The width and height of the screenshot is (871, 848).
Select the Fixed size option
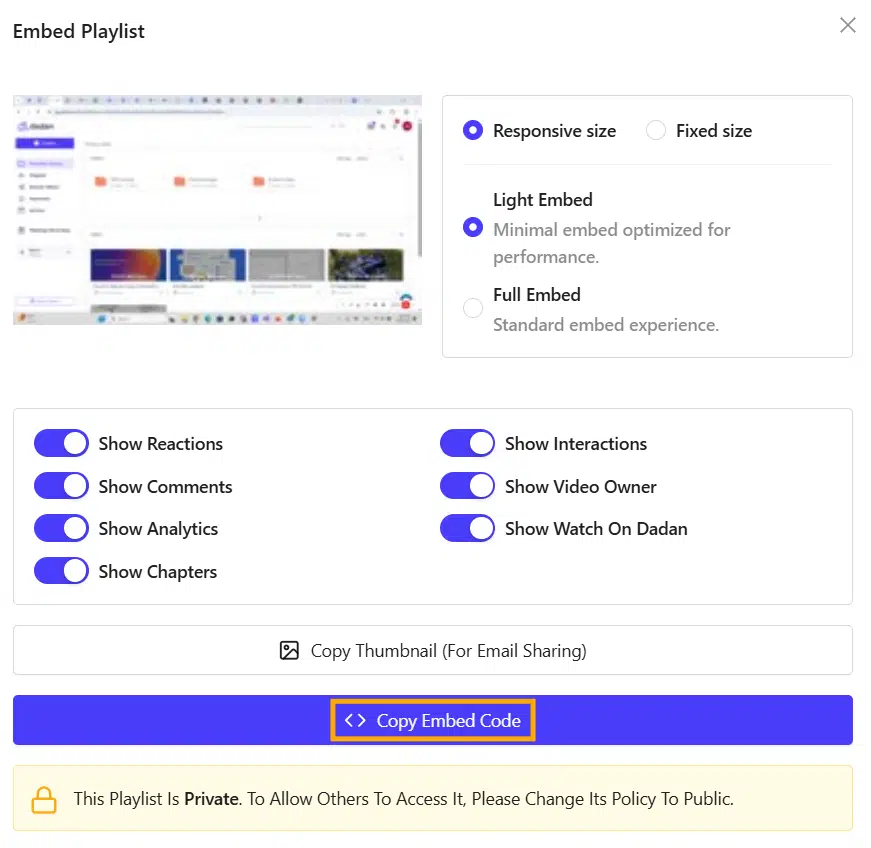(657, 130)
